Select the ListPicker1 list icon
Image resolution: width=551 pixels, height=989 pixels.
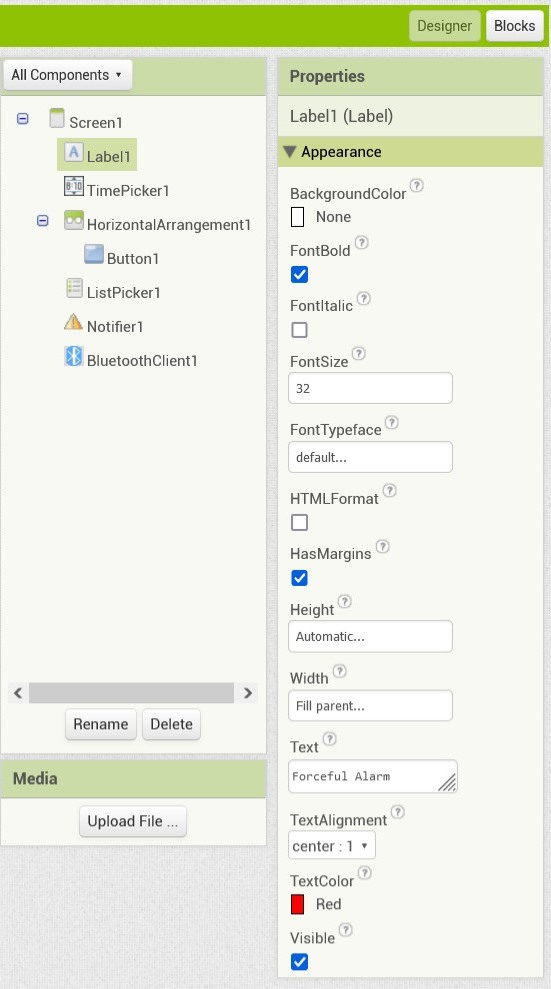(74, 288)
